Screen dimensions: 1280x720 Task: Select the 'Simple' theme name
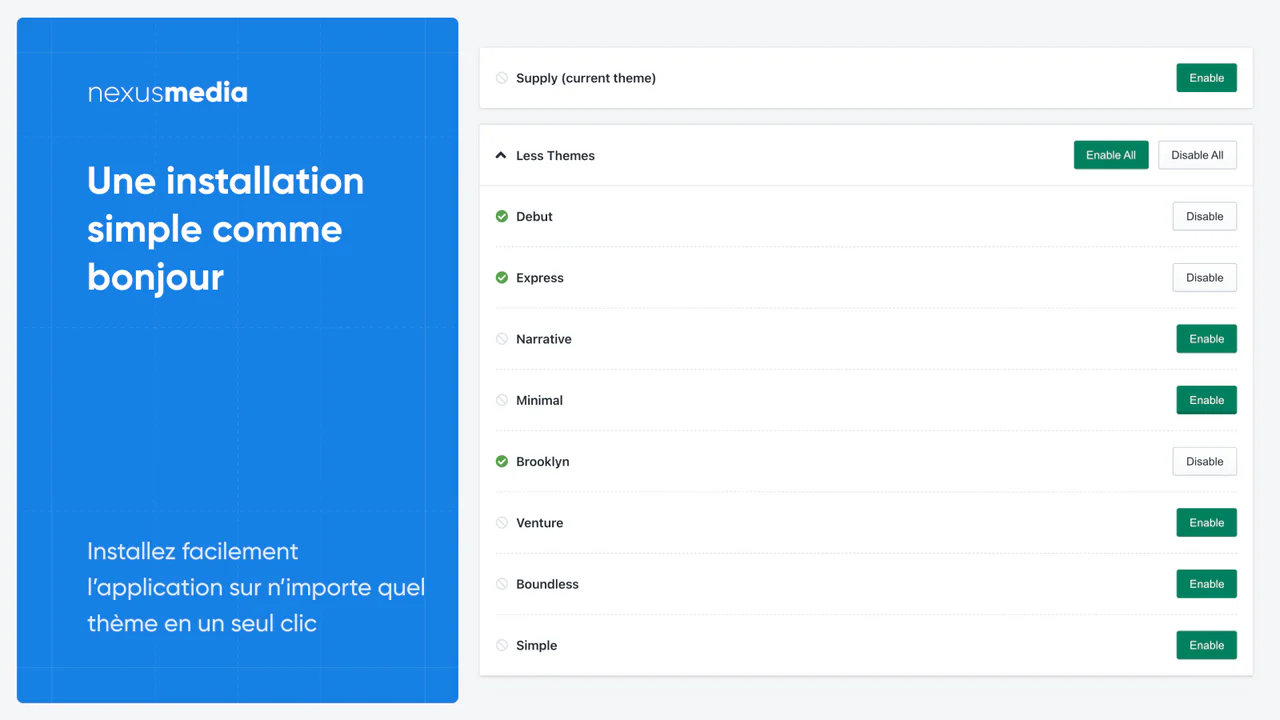pos(537,645)
